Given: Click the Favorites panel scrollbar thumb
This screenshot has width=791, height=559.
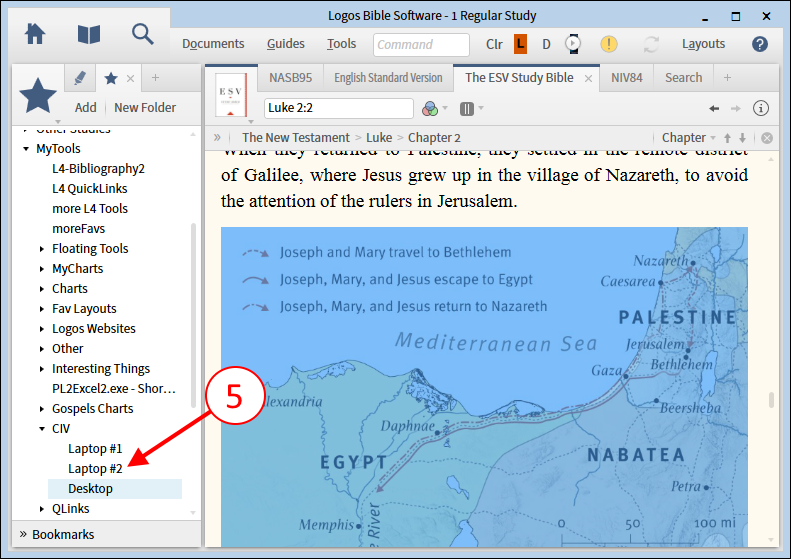Looking at the screenshot, I should 193,315.
